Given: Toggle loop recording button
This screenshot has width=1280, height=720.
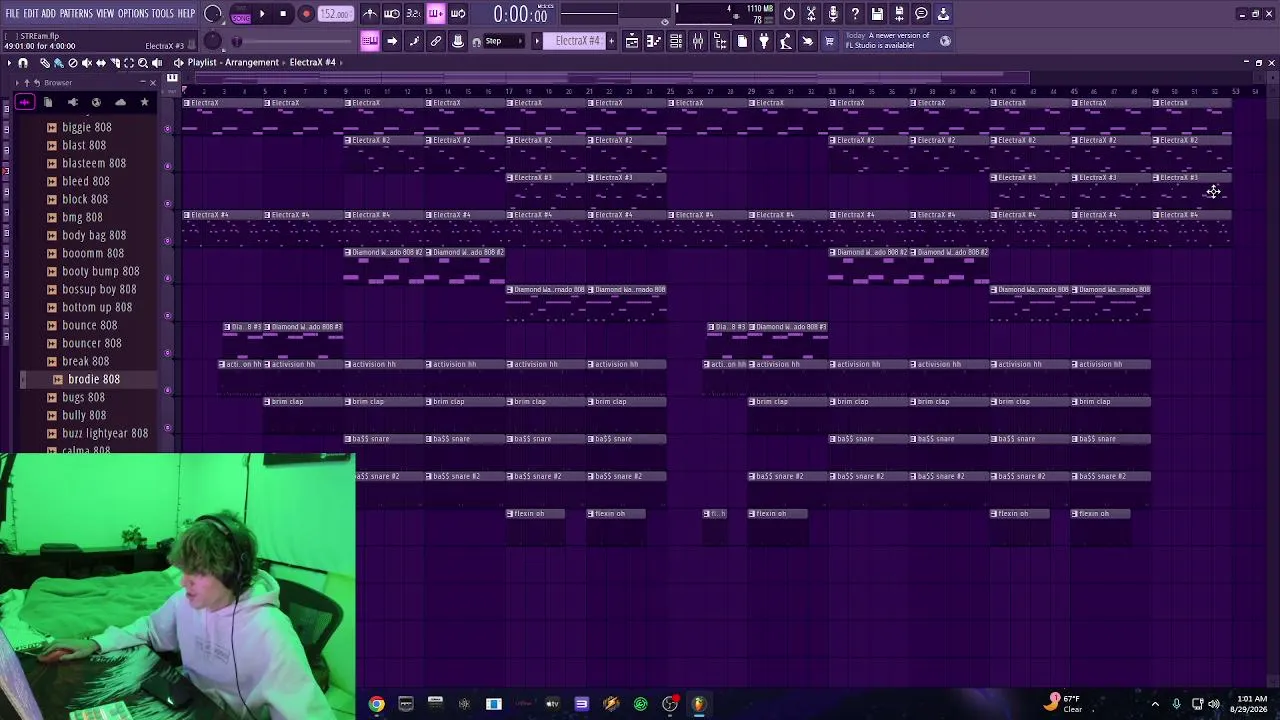Looking at the screenshot, I should [458, 14].
